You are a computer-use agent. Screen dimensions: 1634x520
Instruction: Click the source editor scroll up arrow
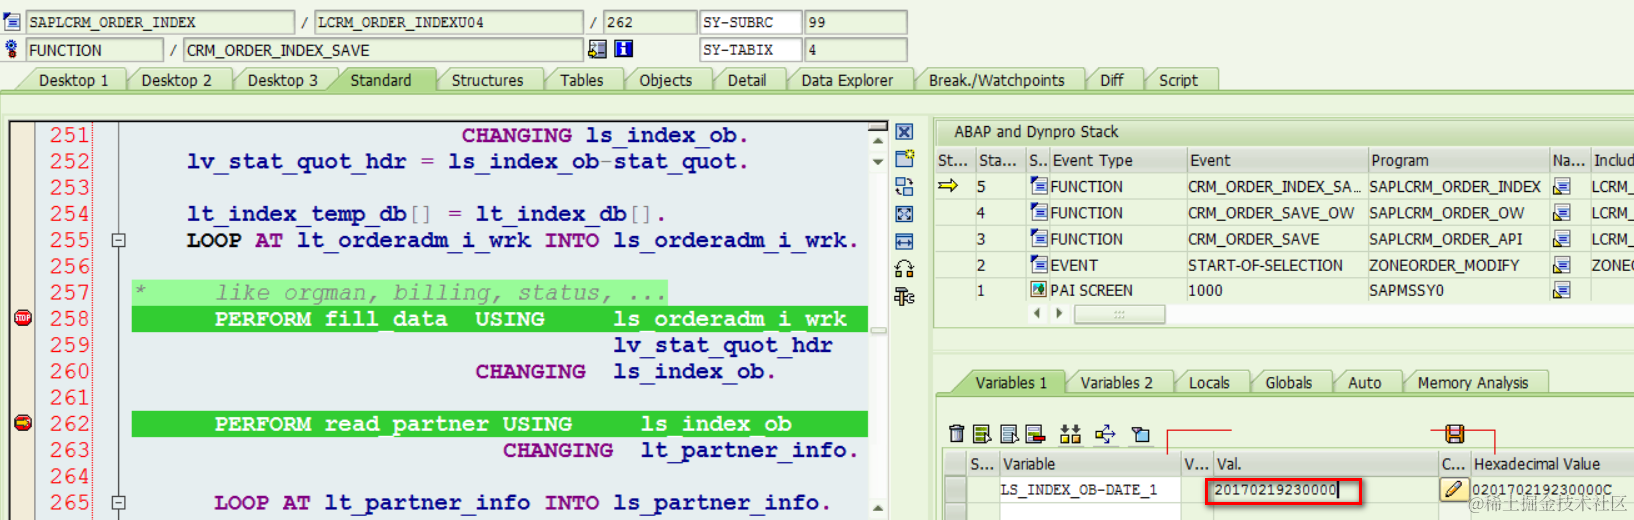click(x=878, y=141)
